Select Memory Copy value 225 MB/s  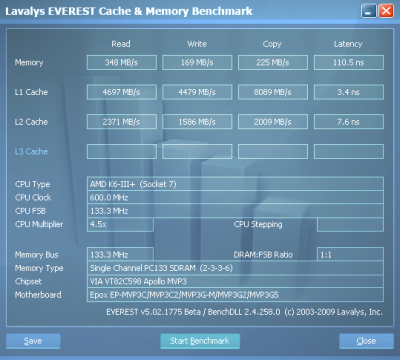(273, 62)
